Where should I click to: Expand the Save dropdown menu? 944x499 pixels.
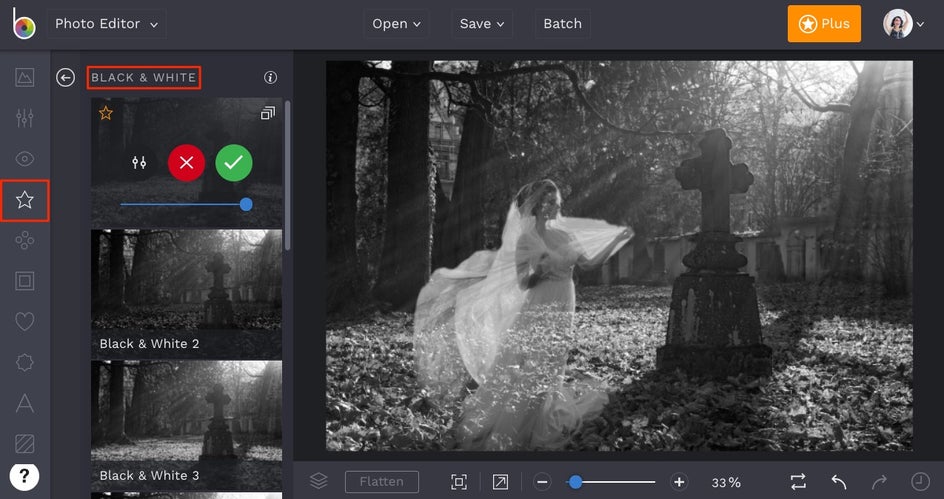(x=482, y=24)
